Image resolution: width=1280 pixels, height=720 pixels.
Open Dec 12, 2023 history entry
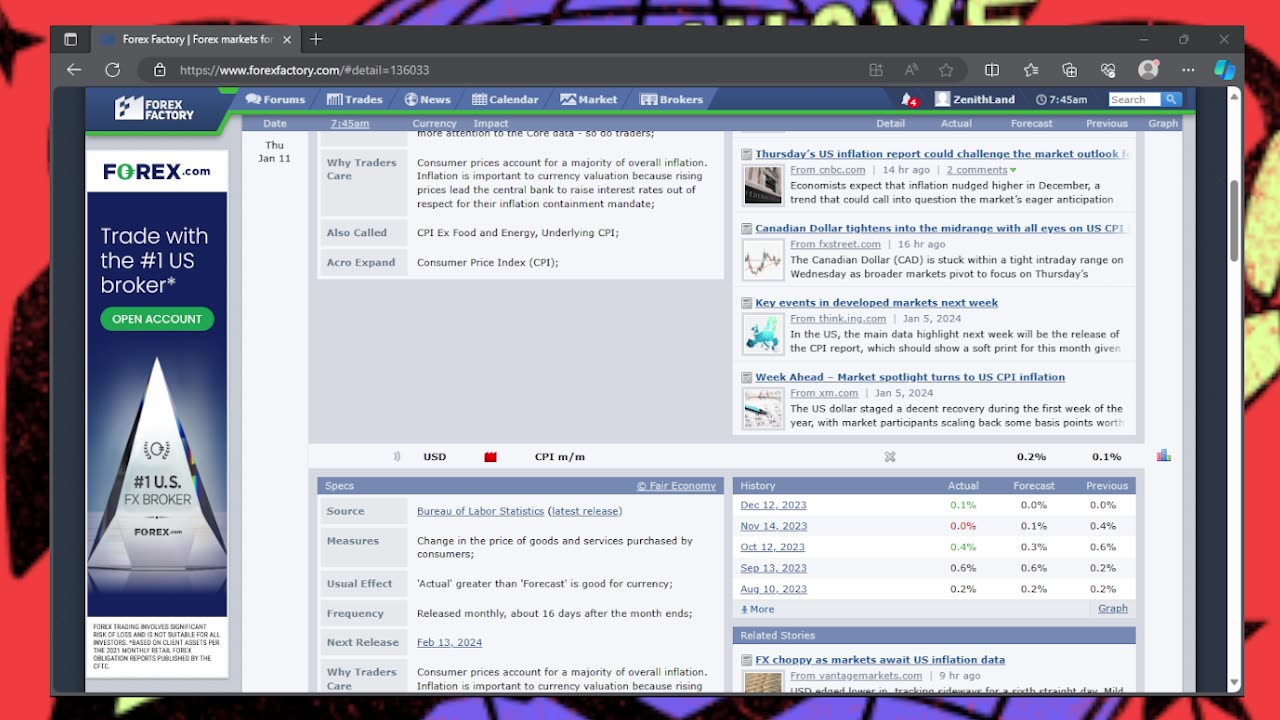(773, 505)
